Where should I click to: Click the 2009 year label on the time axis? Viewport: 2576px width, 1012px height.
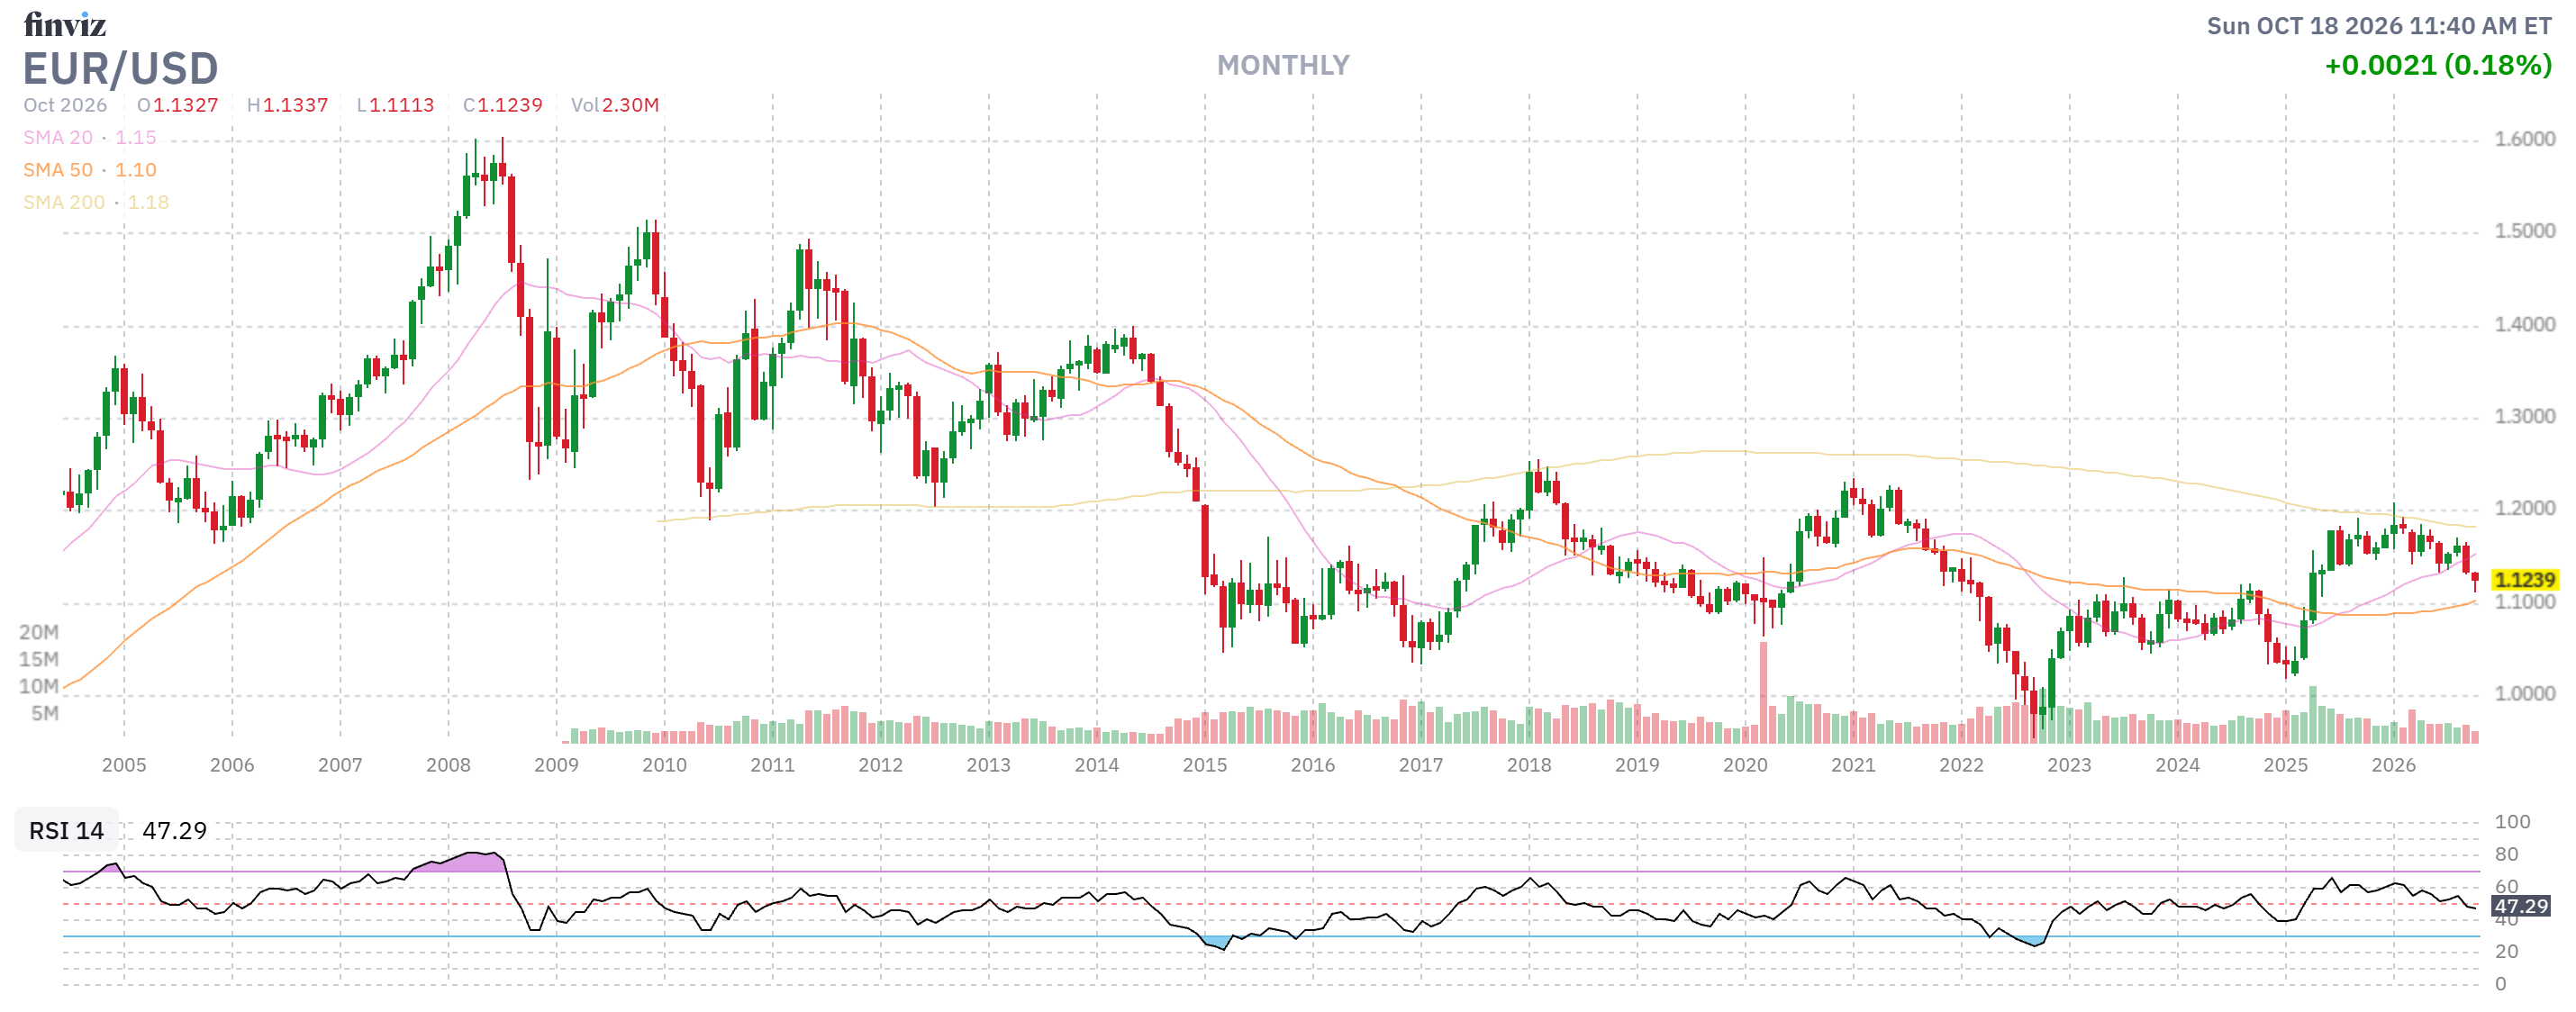556,765
